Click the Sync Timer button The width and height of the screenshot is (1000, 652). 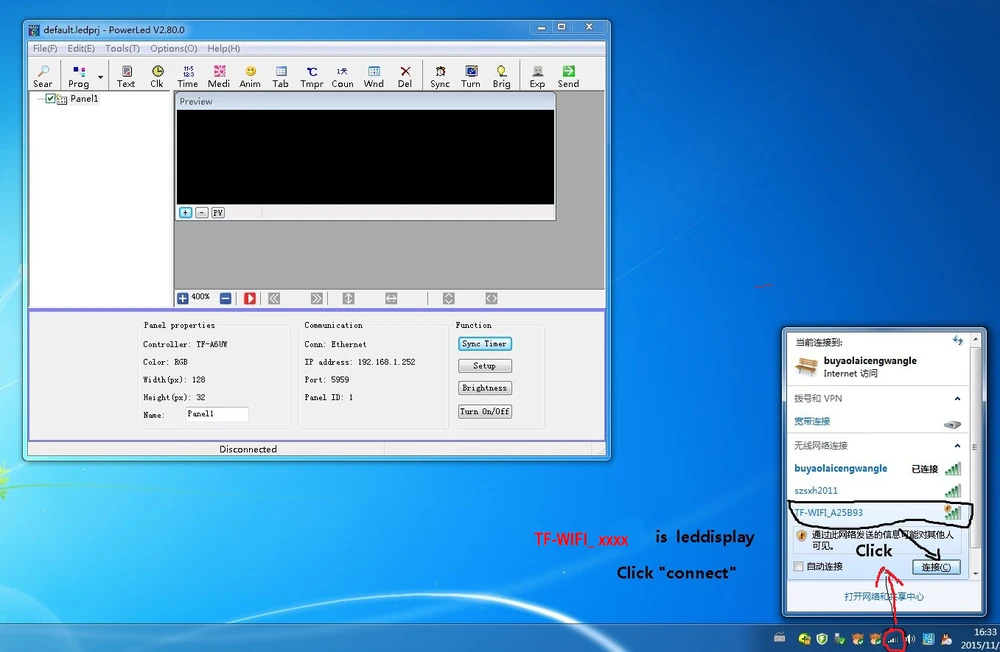(485, 344)
